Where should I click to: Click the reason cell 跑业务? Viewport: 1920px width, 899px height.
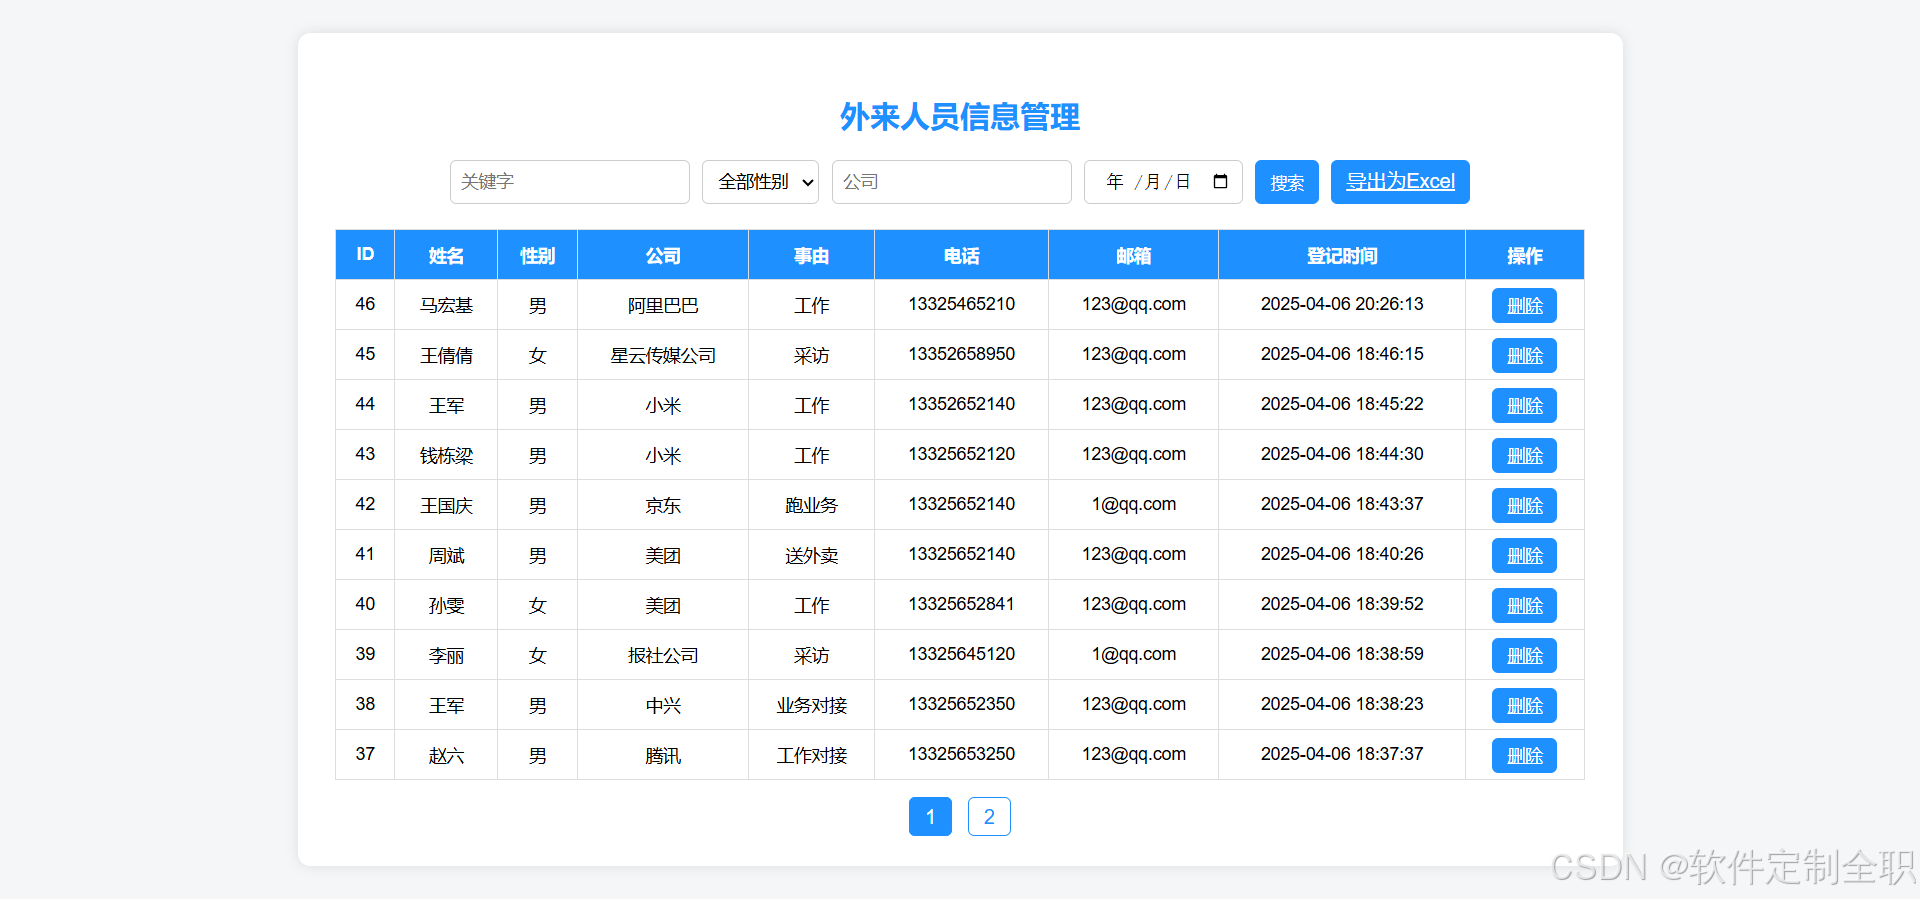coord(811,505)
